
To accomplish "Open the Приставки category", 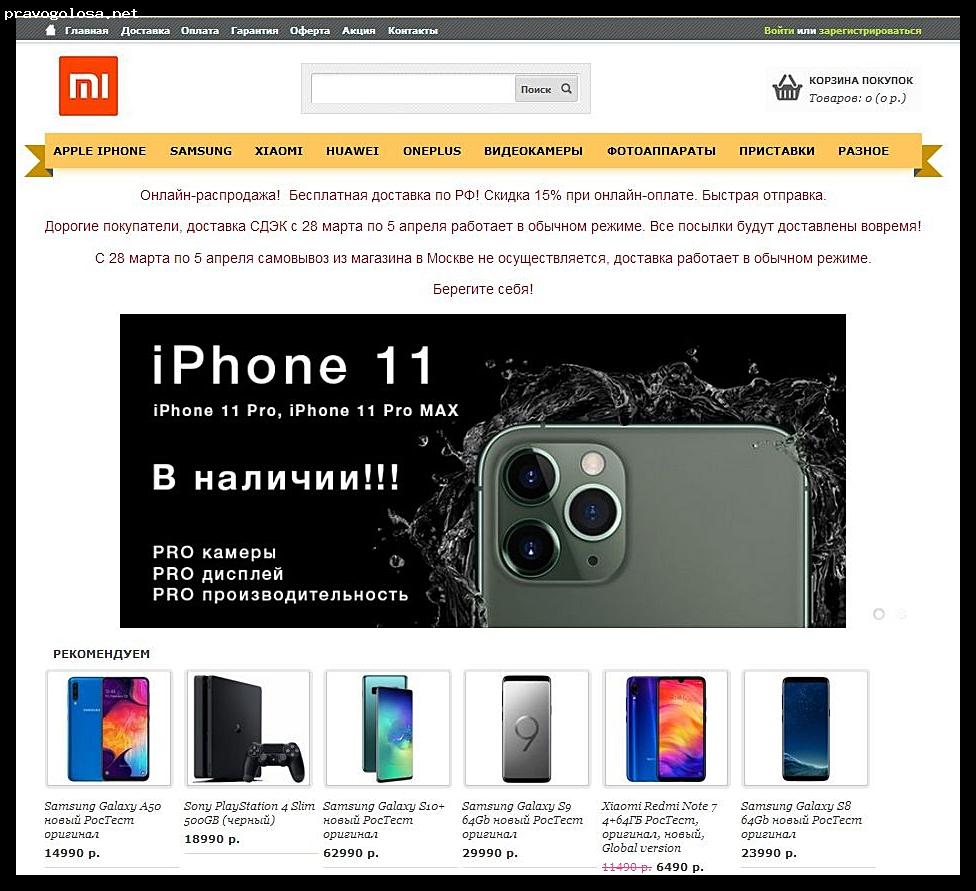I will [777, 151].
